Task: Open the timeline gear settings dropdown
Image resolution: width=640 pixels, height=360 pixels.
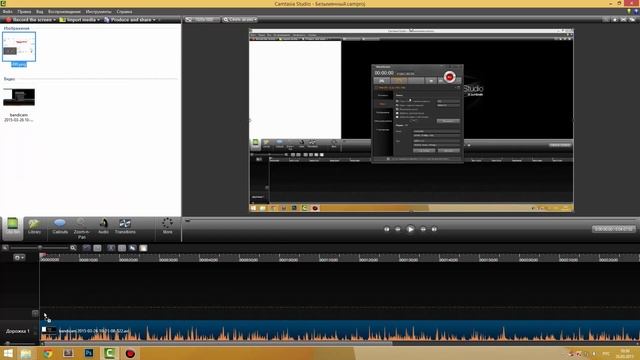Action: click(x=19, y=258)
